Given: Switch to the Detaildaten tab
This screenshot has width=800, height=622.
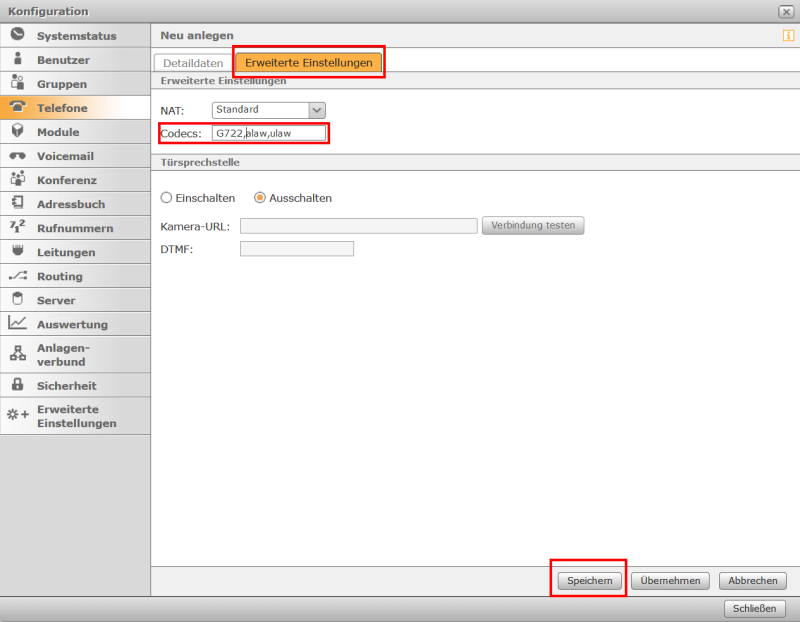Looking at the screenshot, I should [x=193, y=63].
